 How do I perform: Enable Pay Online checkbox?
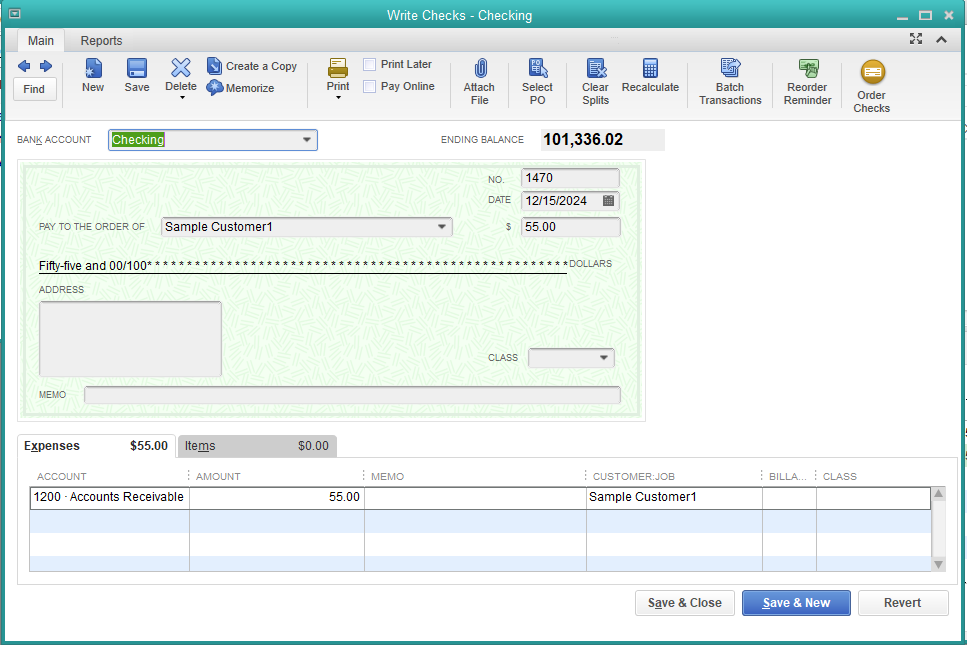(x=369, y=86)
